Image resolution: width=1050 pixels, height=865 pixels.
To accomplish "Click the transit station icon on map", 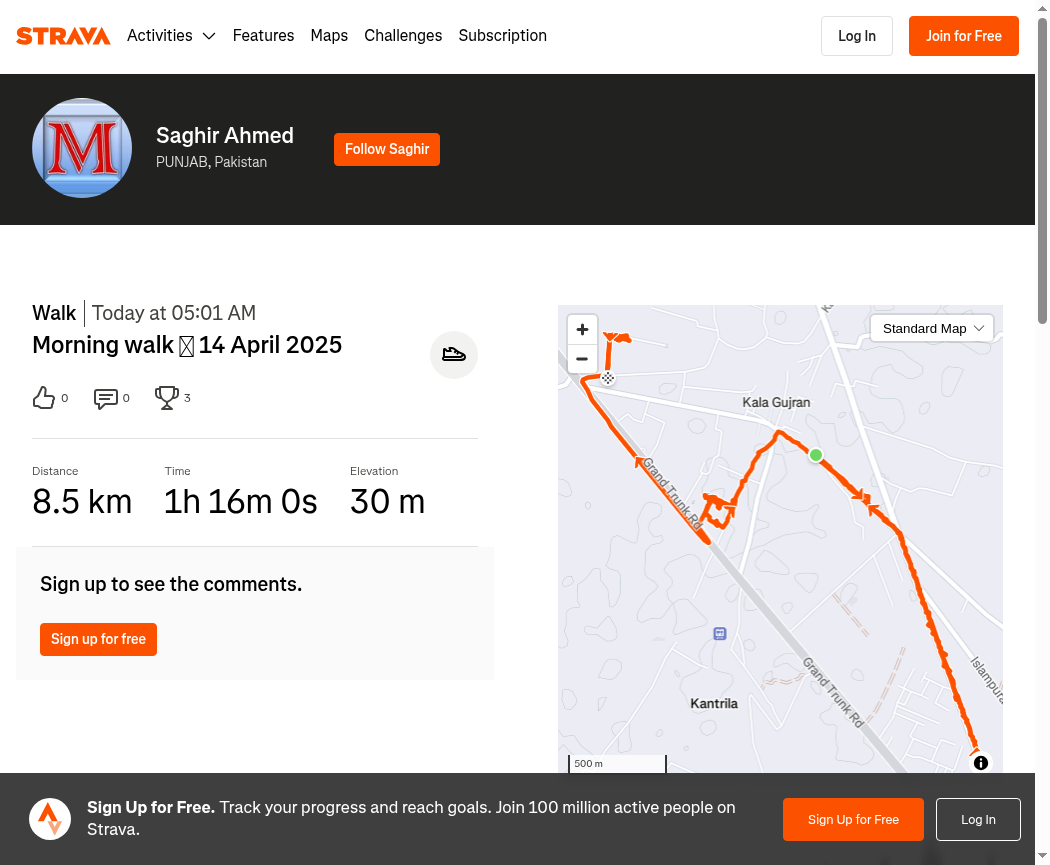I will pyautogui.click(x=720, y=633).
